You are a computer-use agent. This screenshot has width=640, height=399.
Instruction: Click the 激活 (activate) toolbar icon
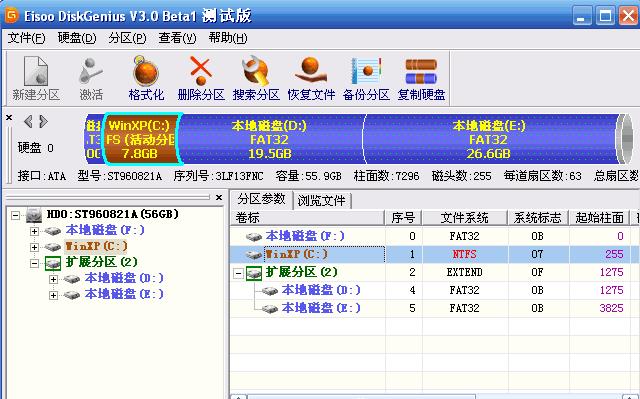tap(91, 78)
